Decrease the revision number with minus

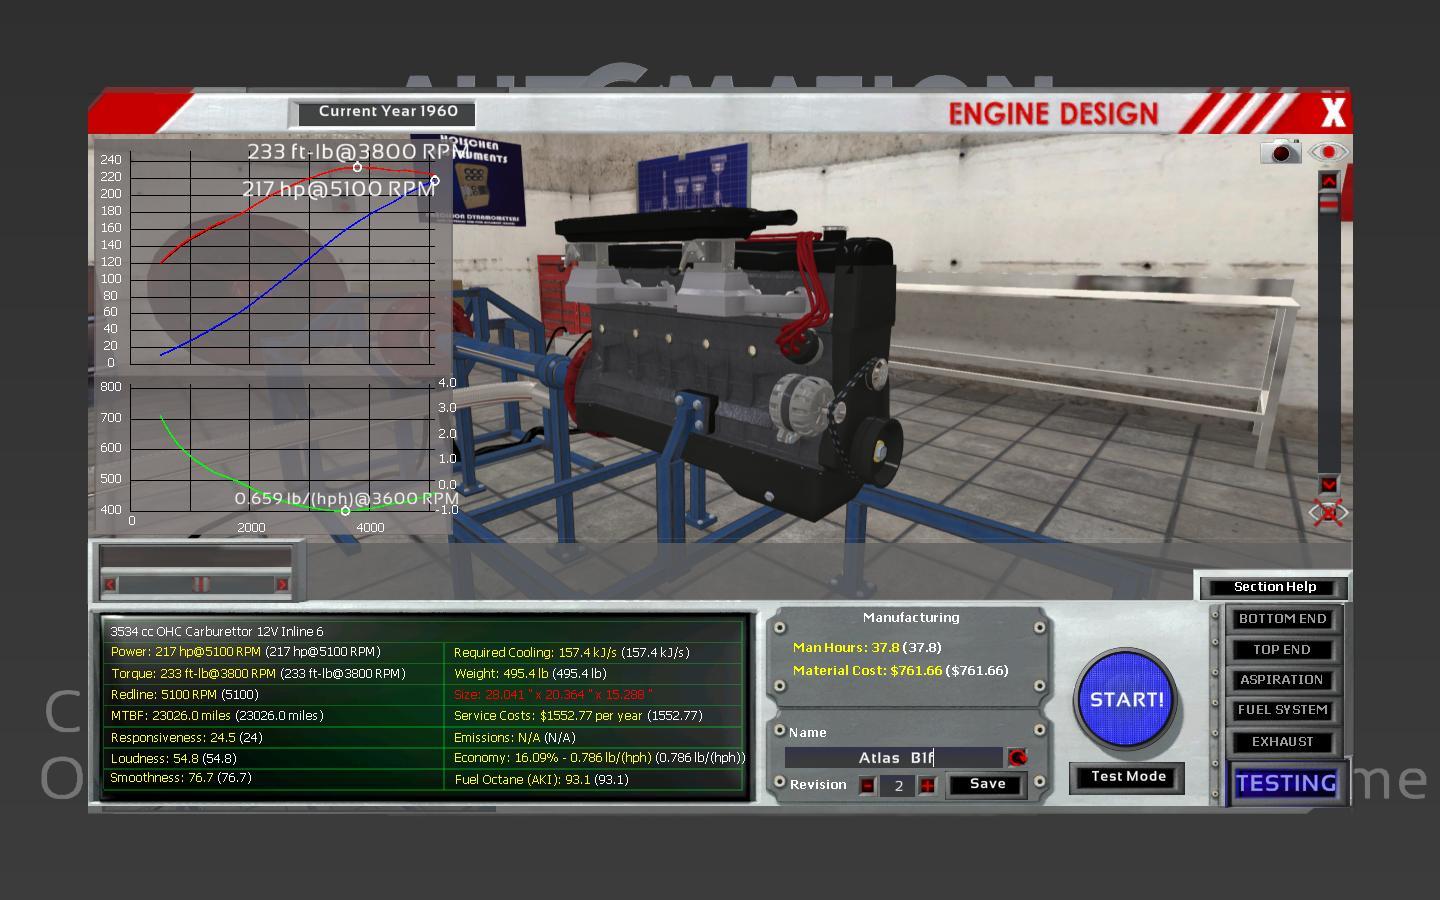867,786
